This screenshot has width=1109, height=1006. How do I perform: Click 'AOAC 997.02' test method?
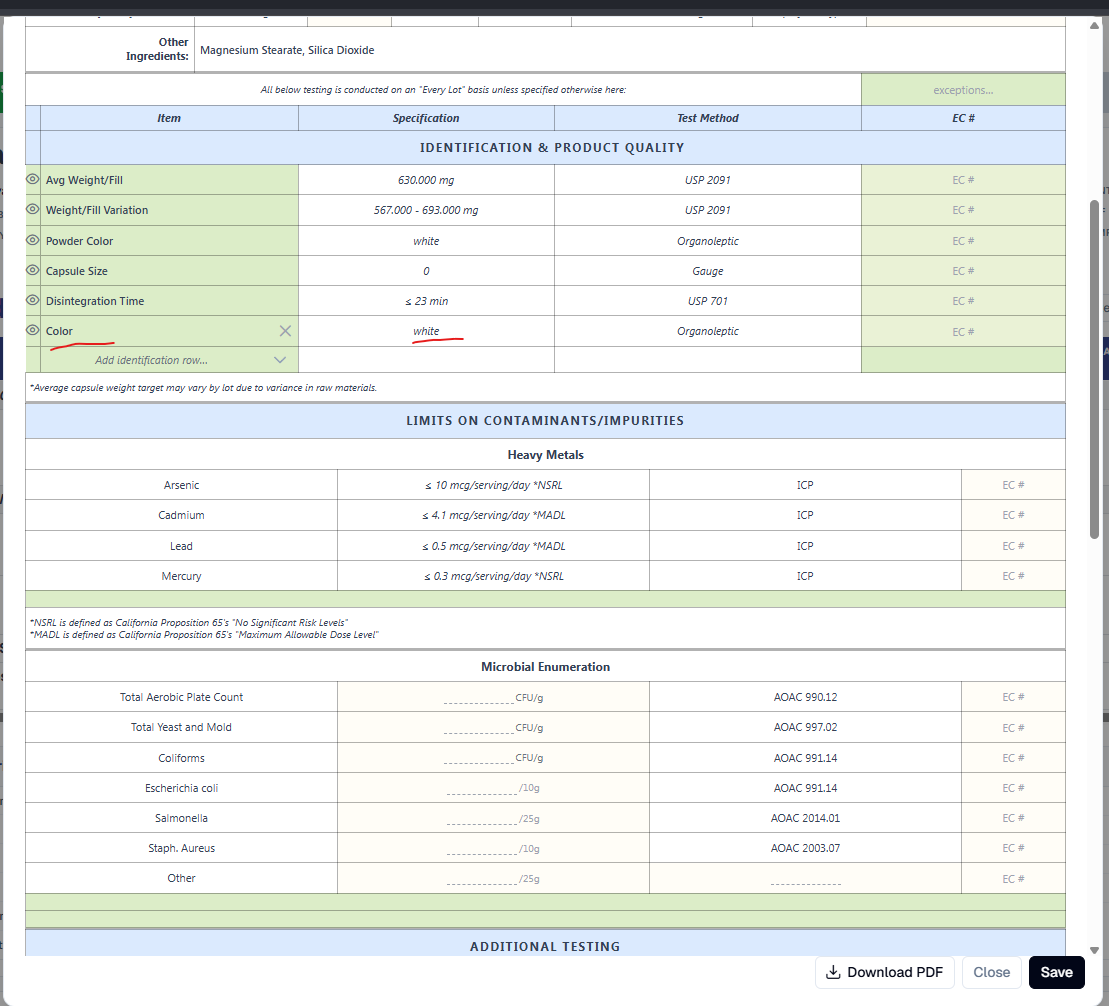[805, 727]
